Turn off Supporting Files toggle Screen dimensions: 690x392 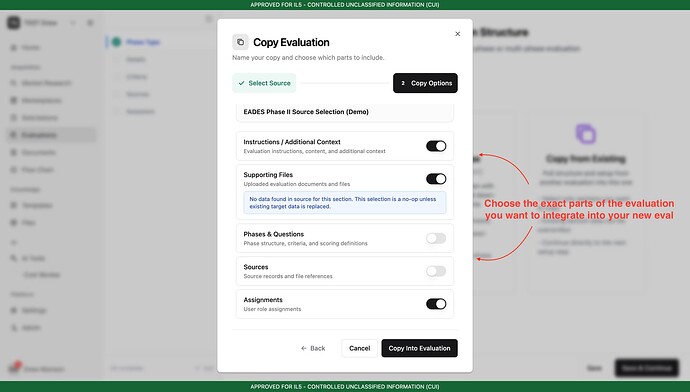click(436, 179)
